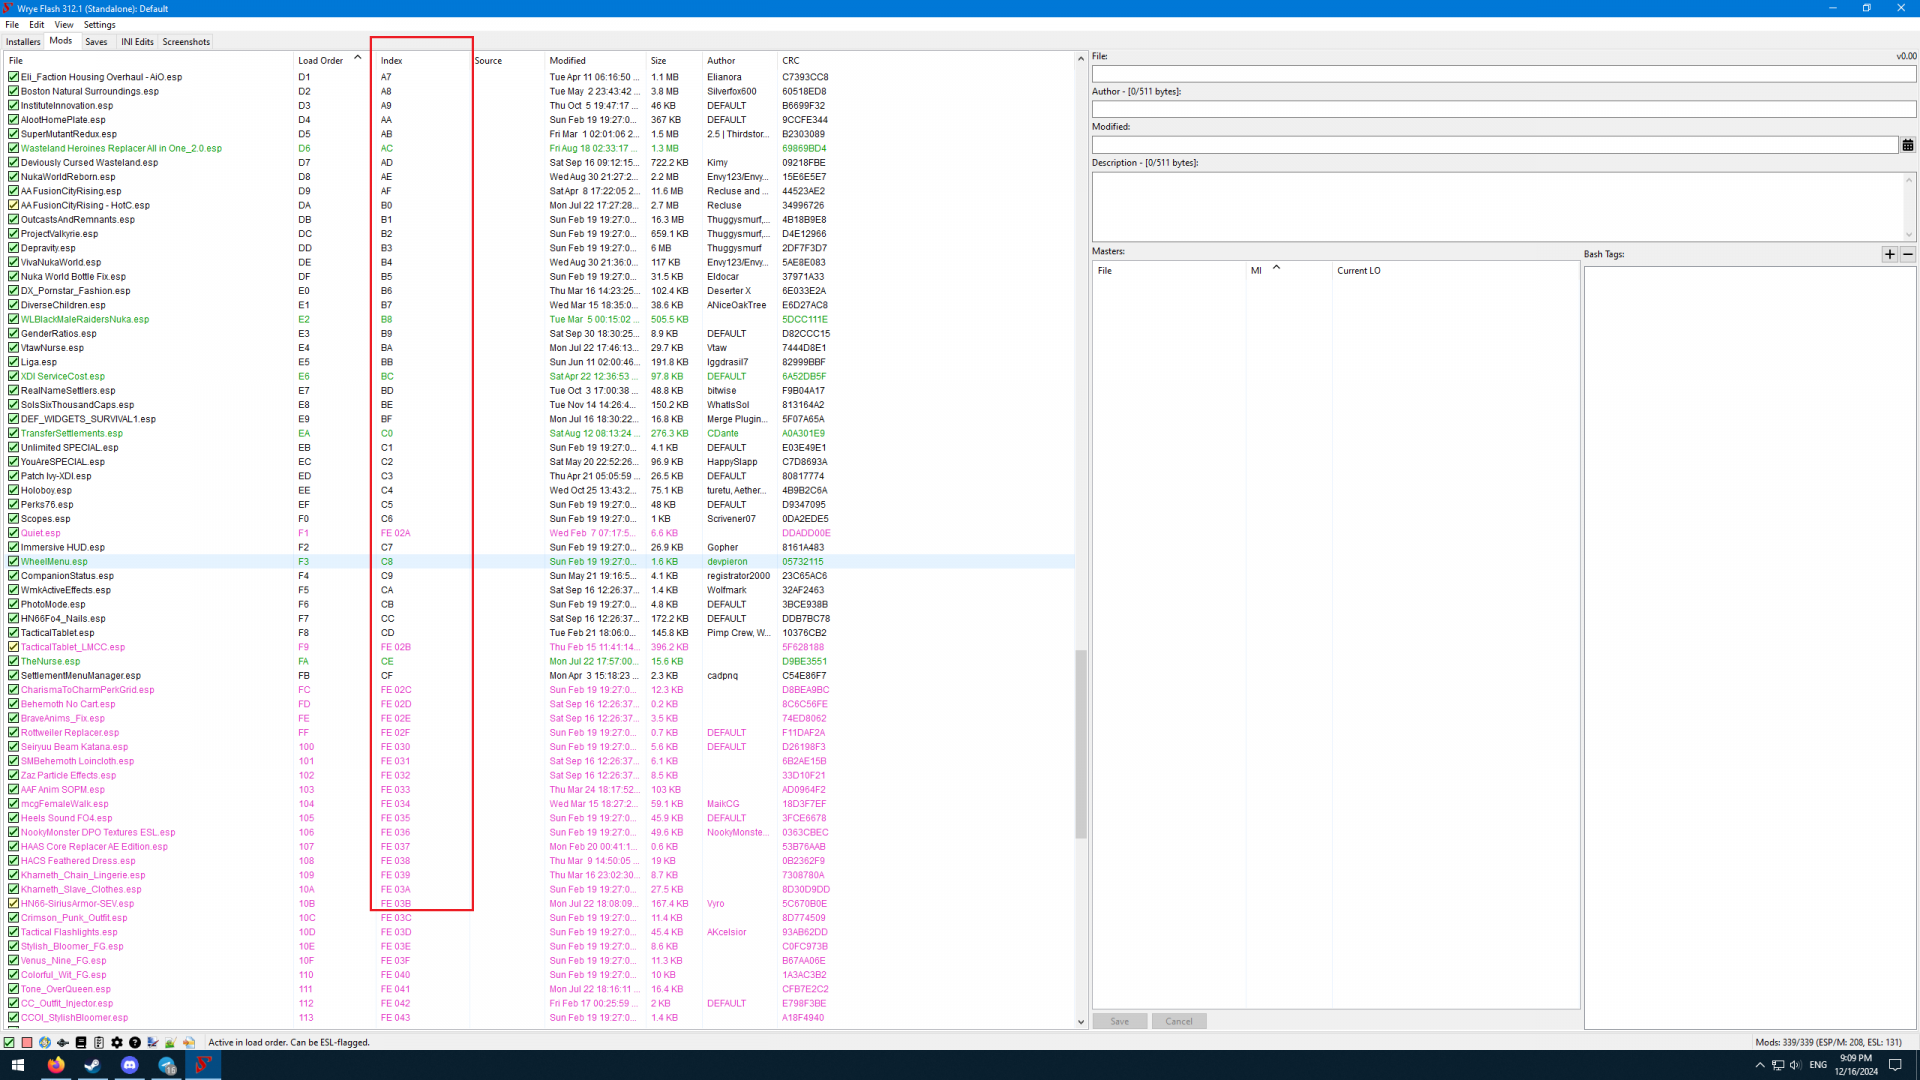Viewport: 1920px width, 1080px height.
Task: Click the Cancel button
Action: point(1178,1021)
